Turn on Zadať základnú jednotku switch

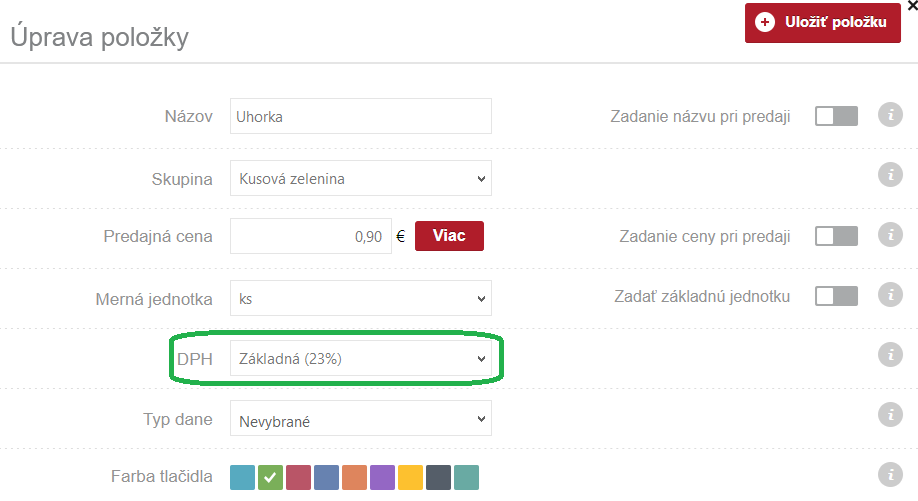(x=836, y=296)
